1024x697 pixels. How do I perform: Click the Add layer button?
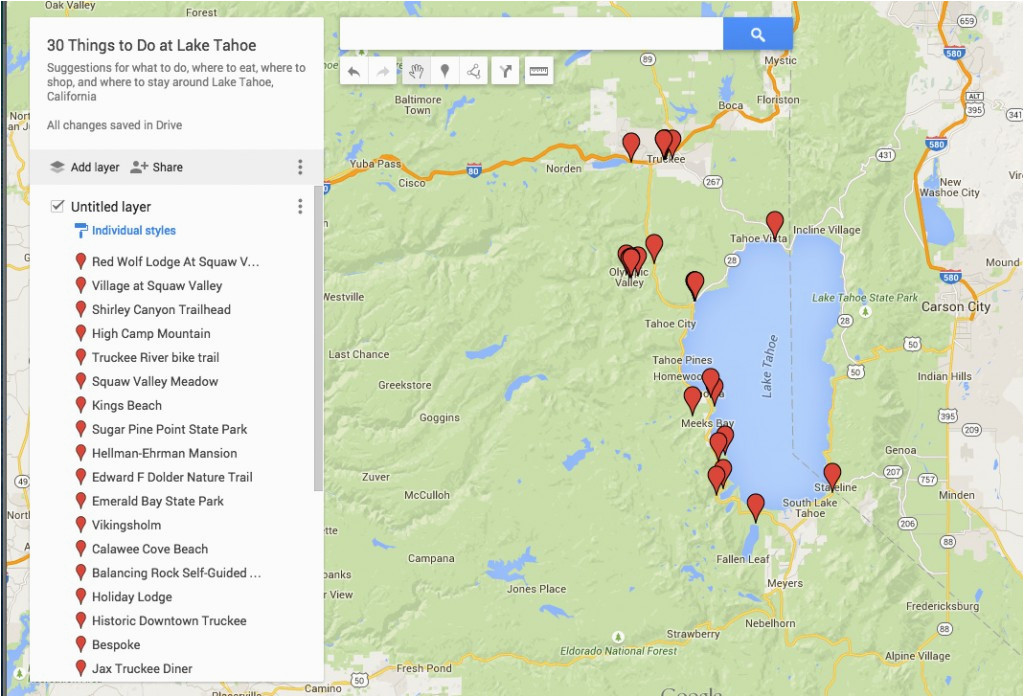tap(85, 167)
